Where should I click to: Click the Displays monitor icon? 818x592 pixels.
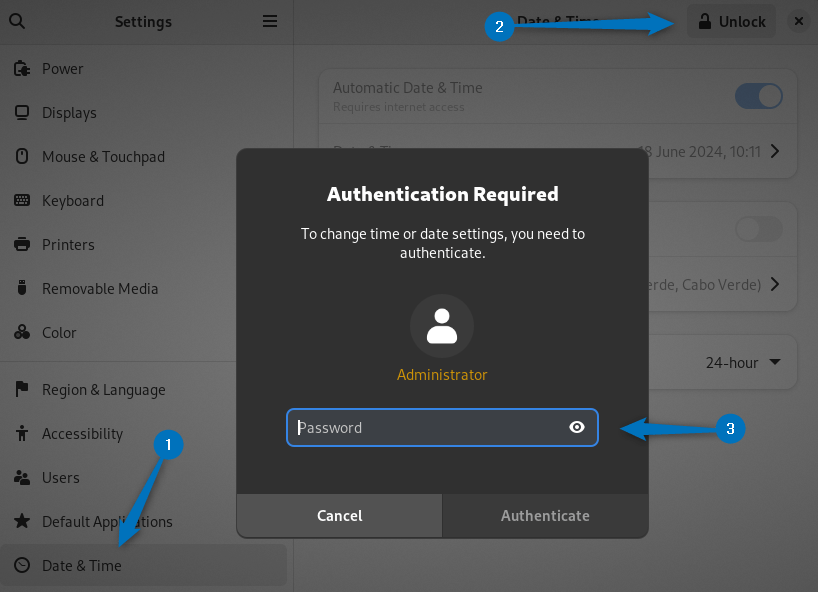pyautogui.click(x=21, y=113)
